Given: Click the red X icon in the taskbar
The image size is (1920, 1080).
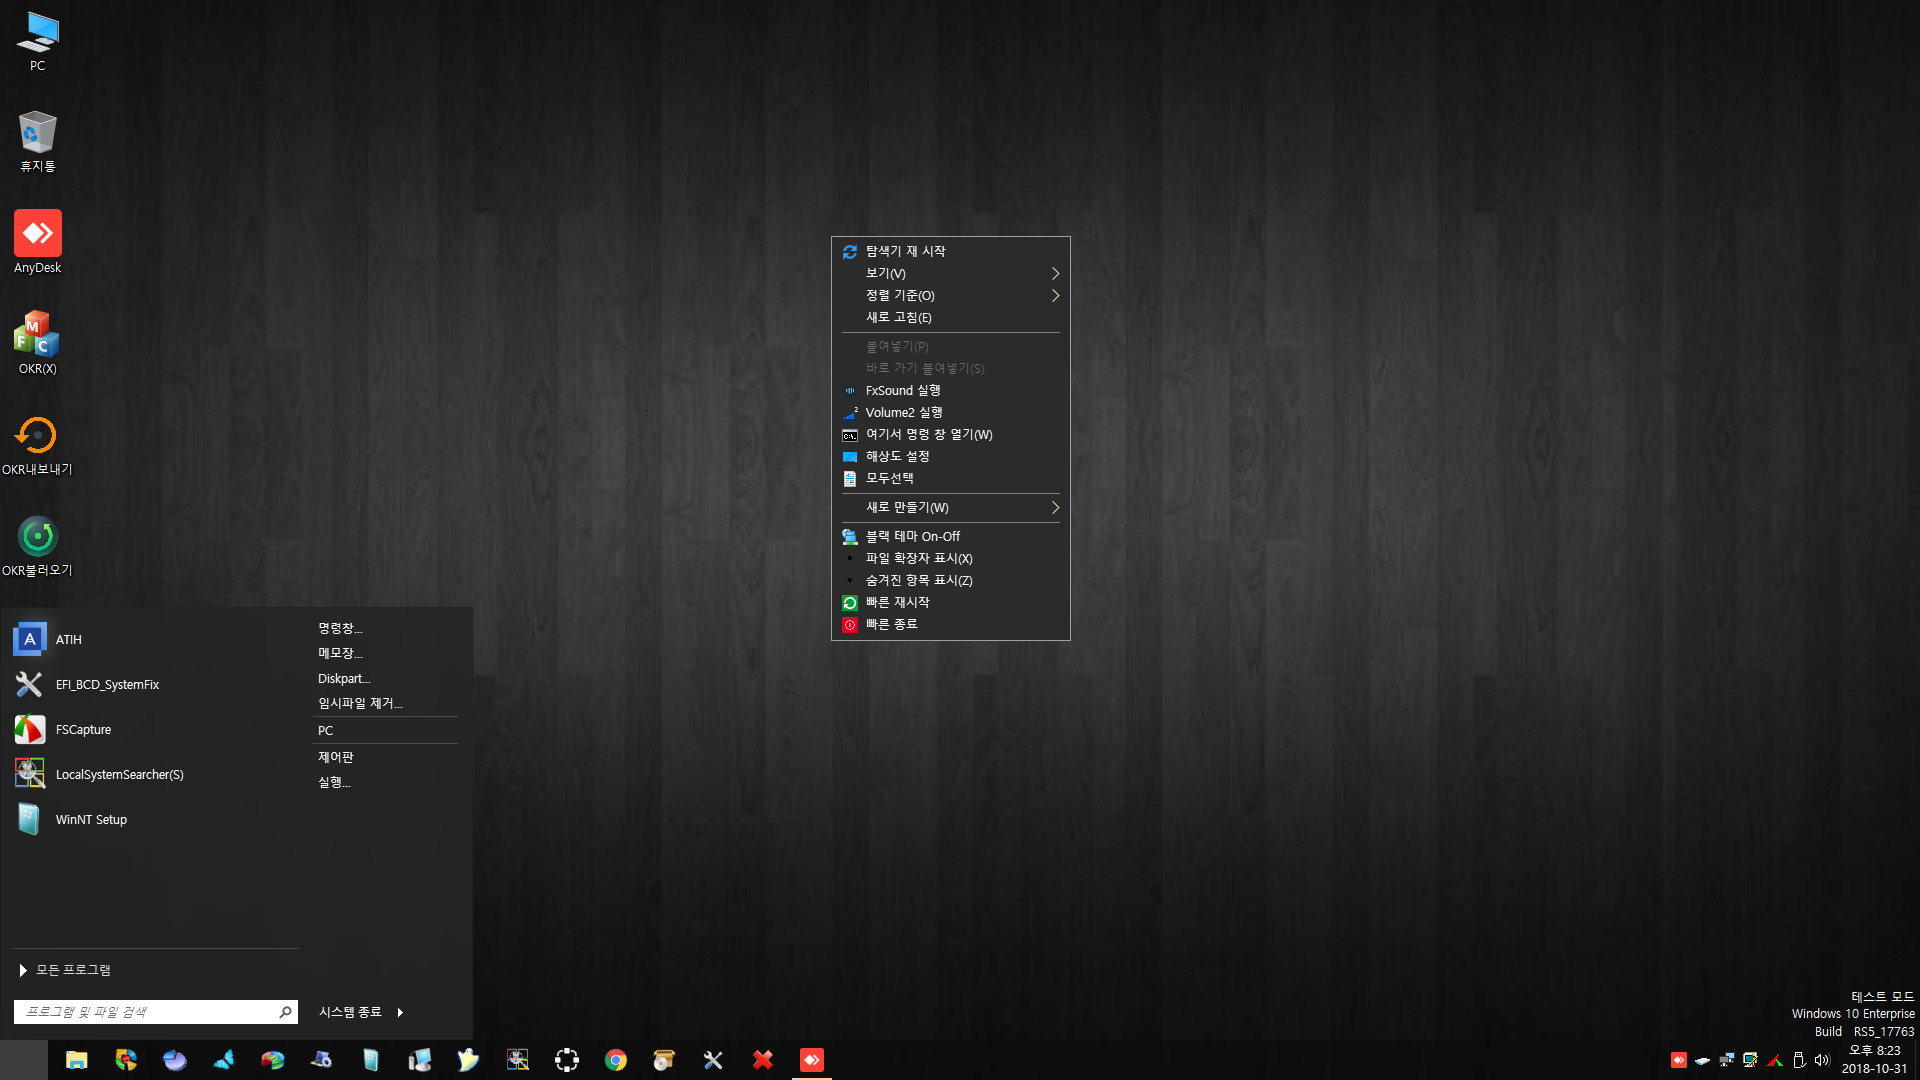Looking at the screenshot, I should pos(763,1060).
